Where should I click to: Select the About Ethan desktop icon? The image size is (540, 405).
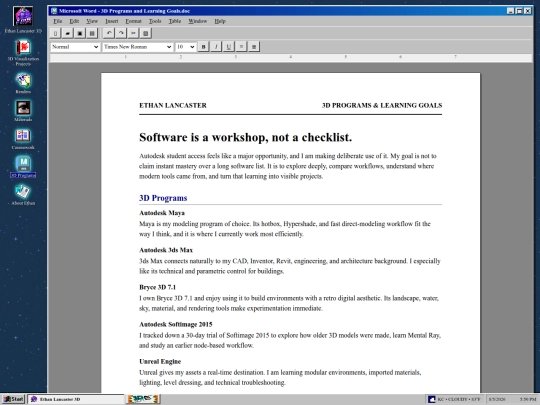23,195
